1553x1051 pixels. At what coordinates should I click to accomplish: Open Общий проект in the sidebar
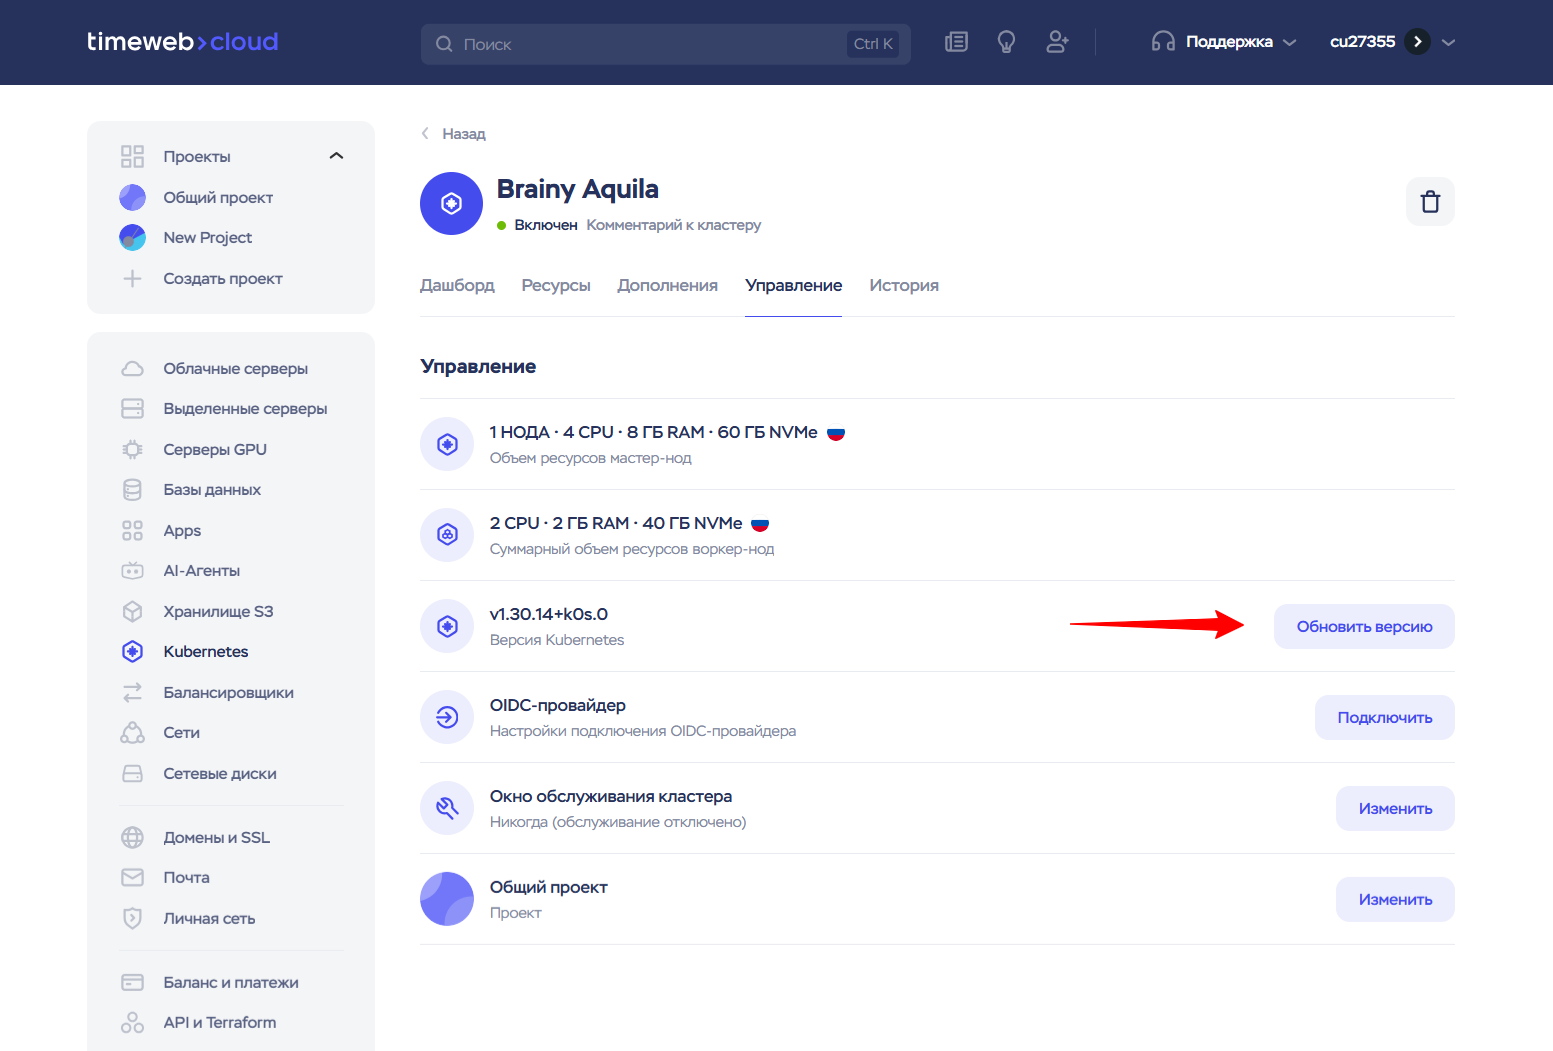point(218,198)
